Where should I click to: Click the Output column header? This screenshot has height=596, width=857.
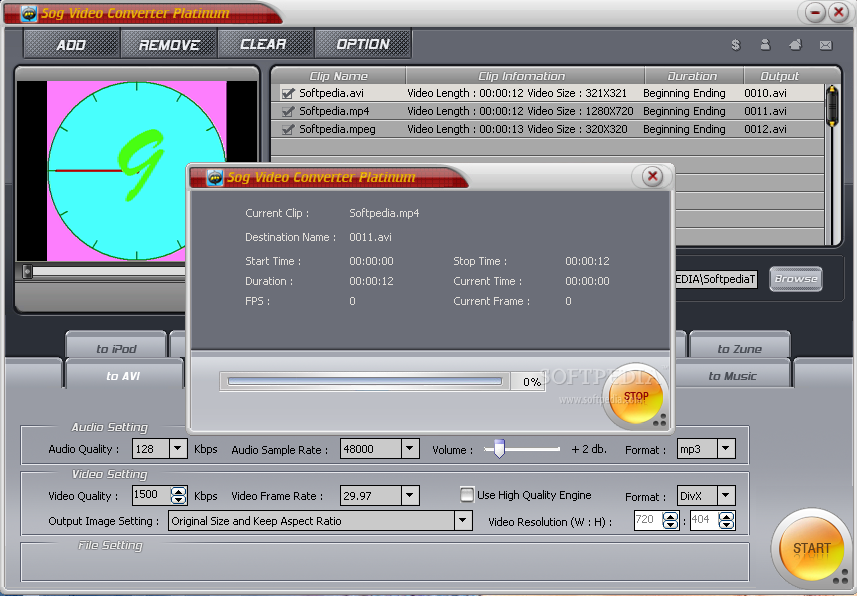pos(782,76)
